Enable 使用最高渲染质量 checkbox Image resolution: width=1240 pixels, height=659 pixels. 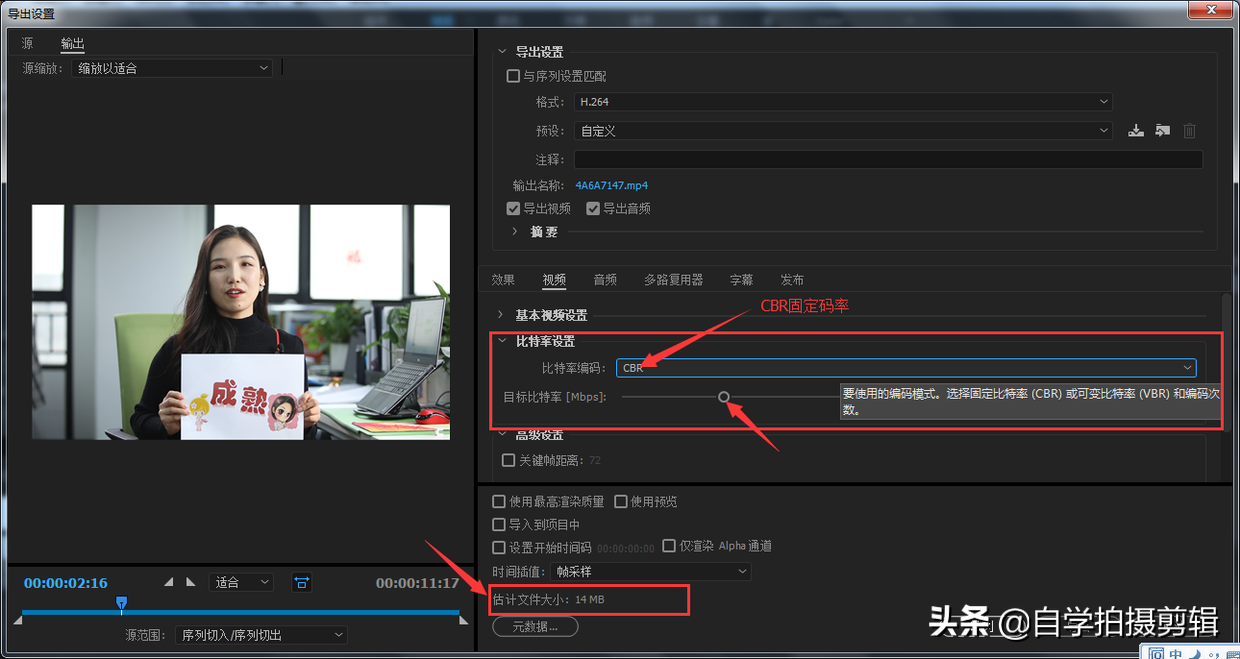(x=498, y=501)
